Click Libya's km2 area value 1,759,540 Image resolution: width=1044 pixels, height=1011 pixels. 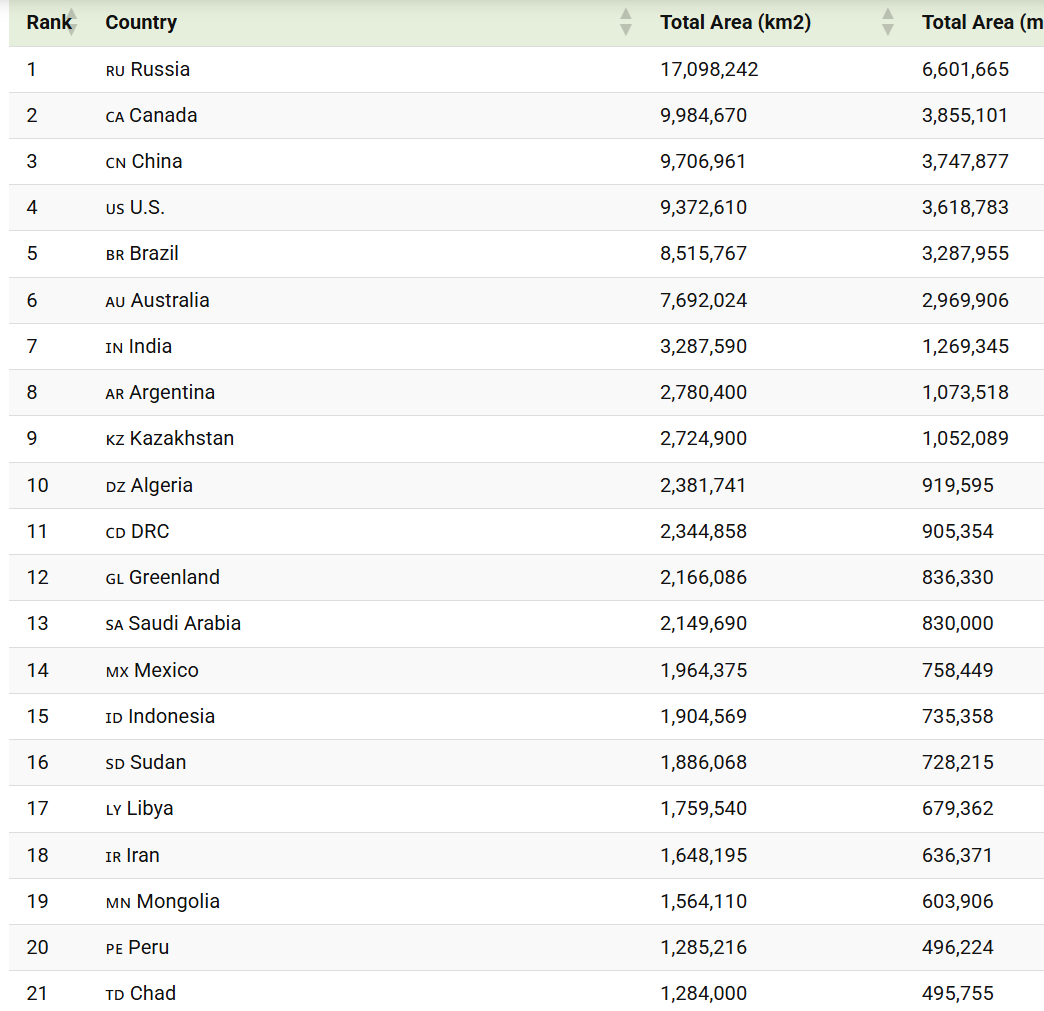coord(703,808)
